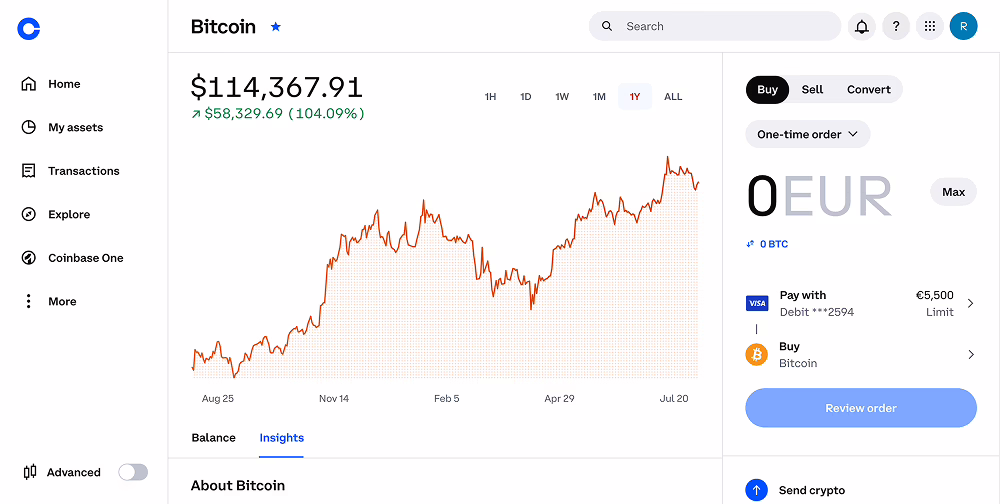The height and width of the screenshot is (504, 1000).
Task: Open the Balance tab
Action: [213, 438]
